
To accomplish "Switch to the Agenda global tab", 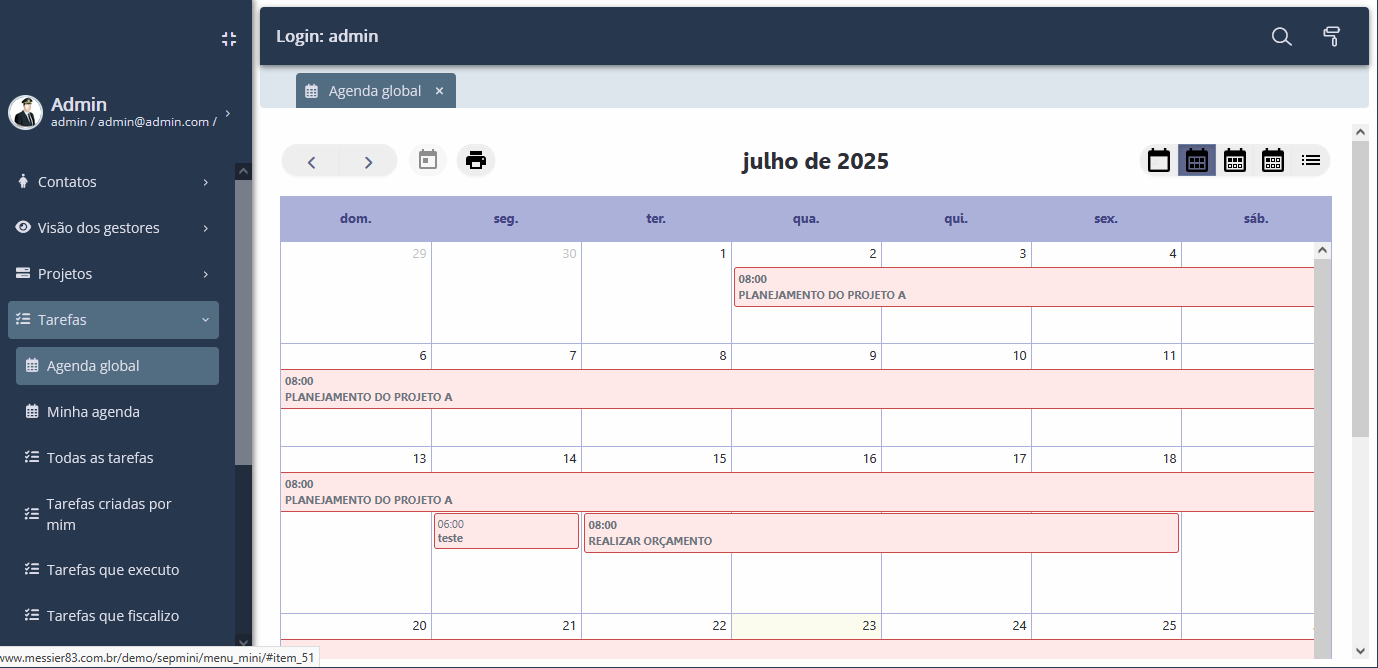I will [x=375, y=90].
